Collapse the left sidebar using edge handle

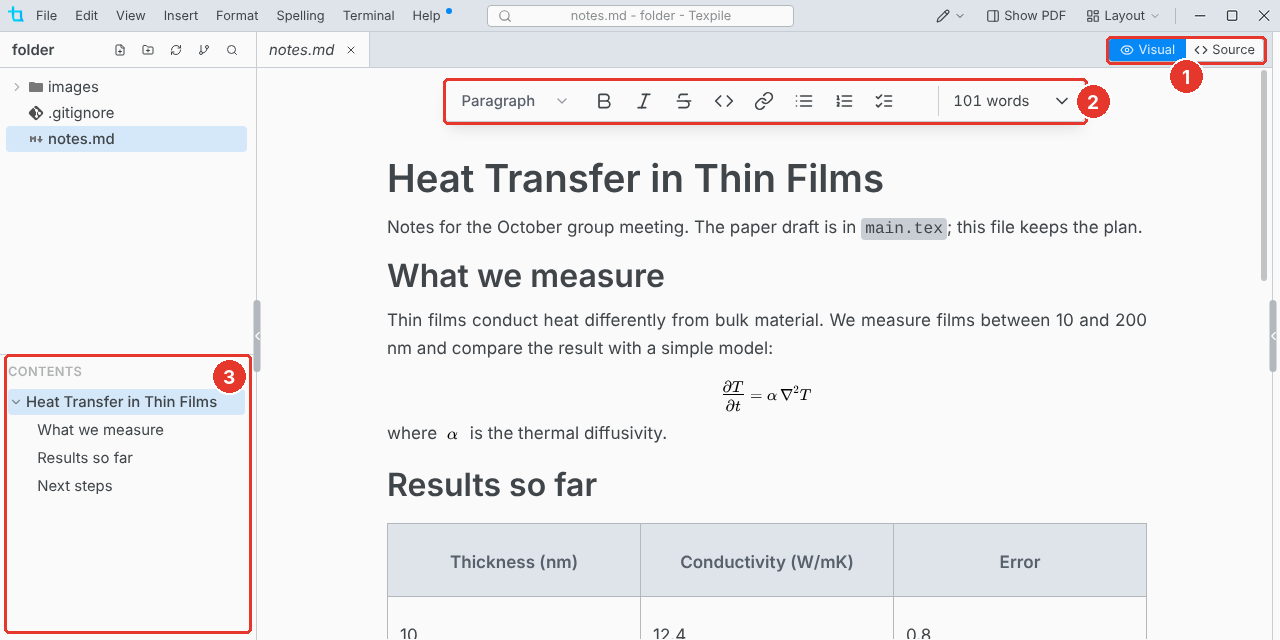coord(257,336)
